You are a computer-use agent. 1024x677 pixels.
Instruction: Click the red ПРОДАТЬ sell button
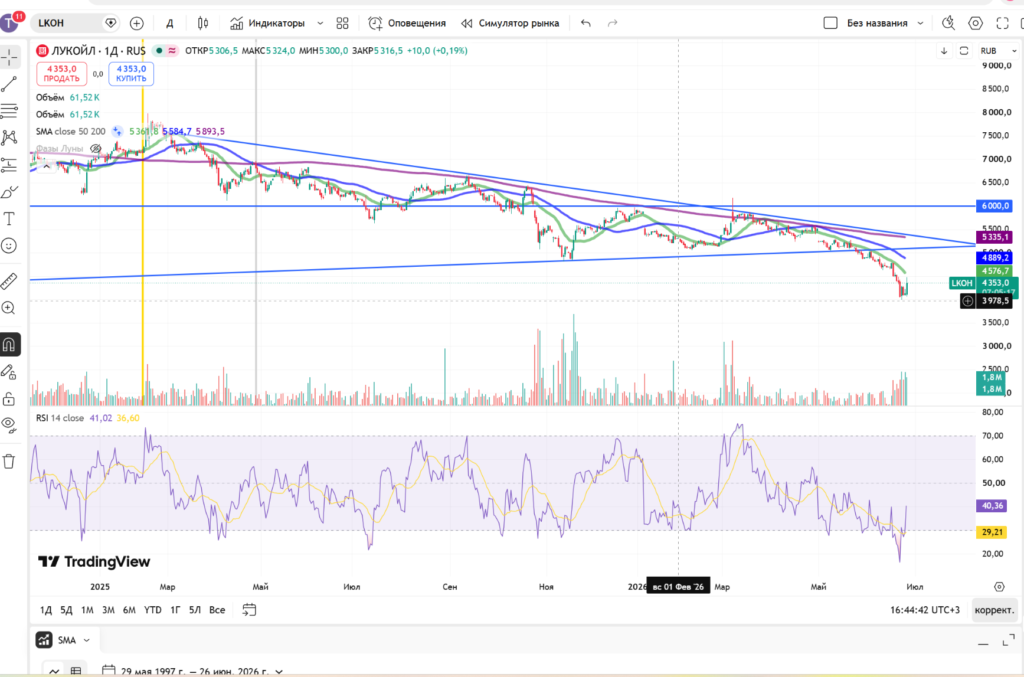(61, 73)
